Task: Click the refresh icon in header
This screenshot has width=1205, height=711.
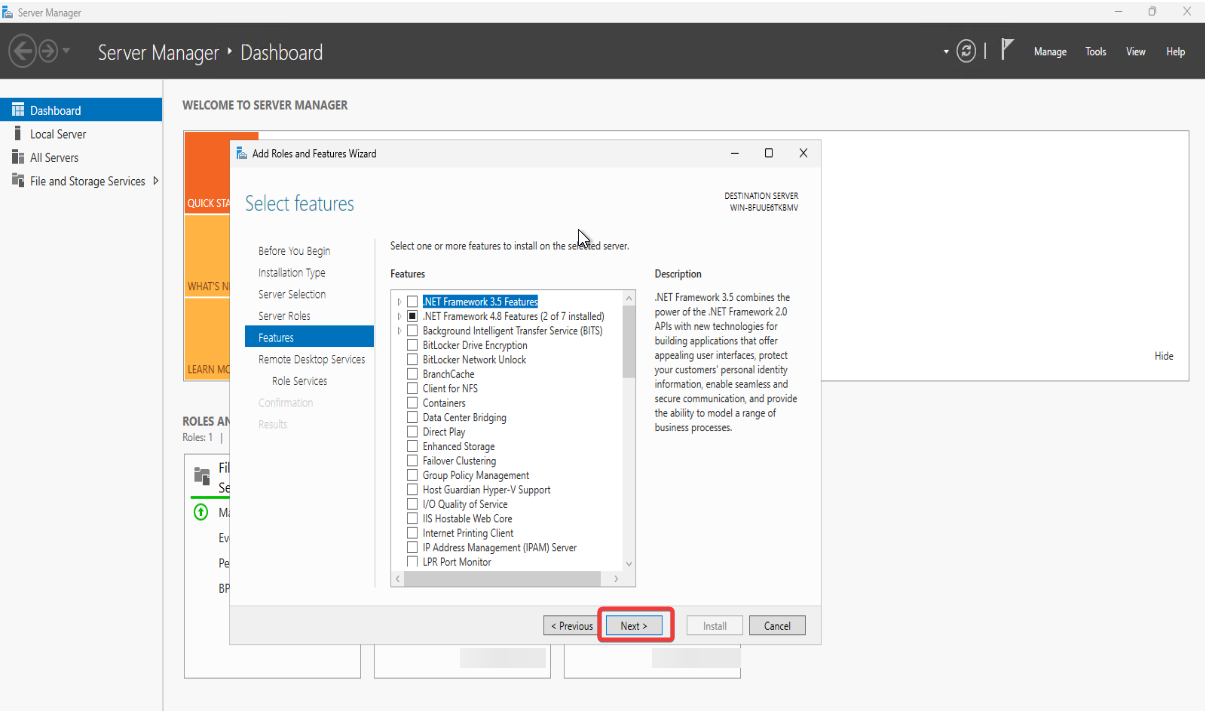Action: [x=966, y=52]
